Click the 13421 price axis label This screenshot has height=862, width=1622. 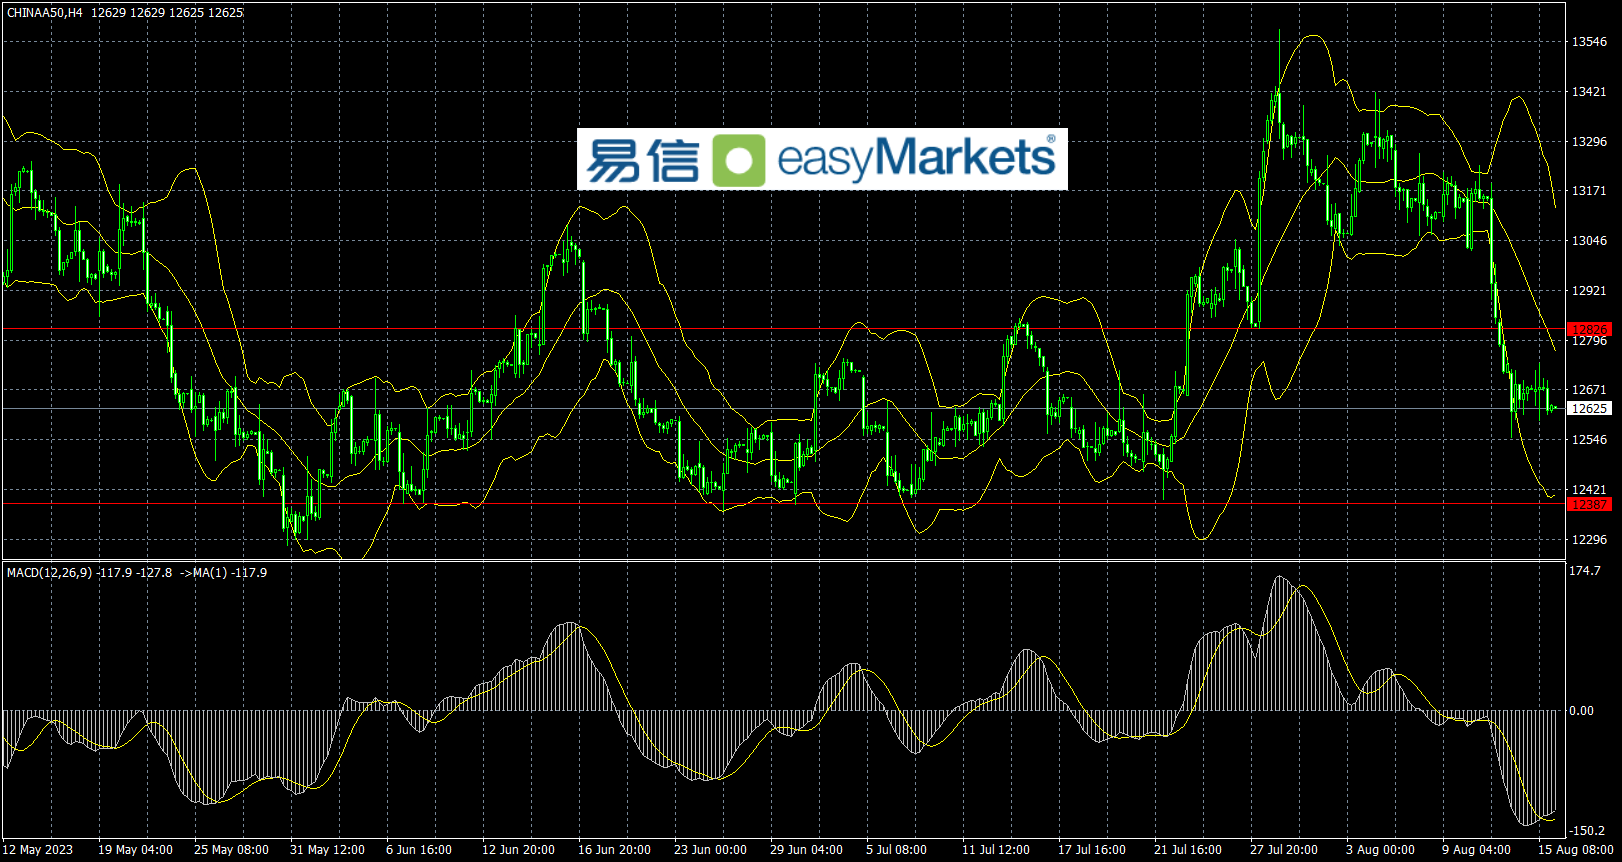[1589, 92]
